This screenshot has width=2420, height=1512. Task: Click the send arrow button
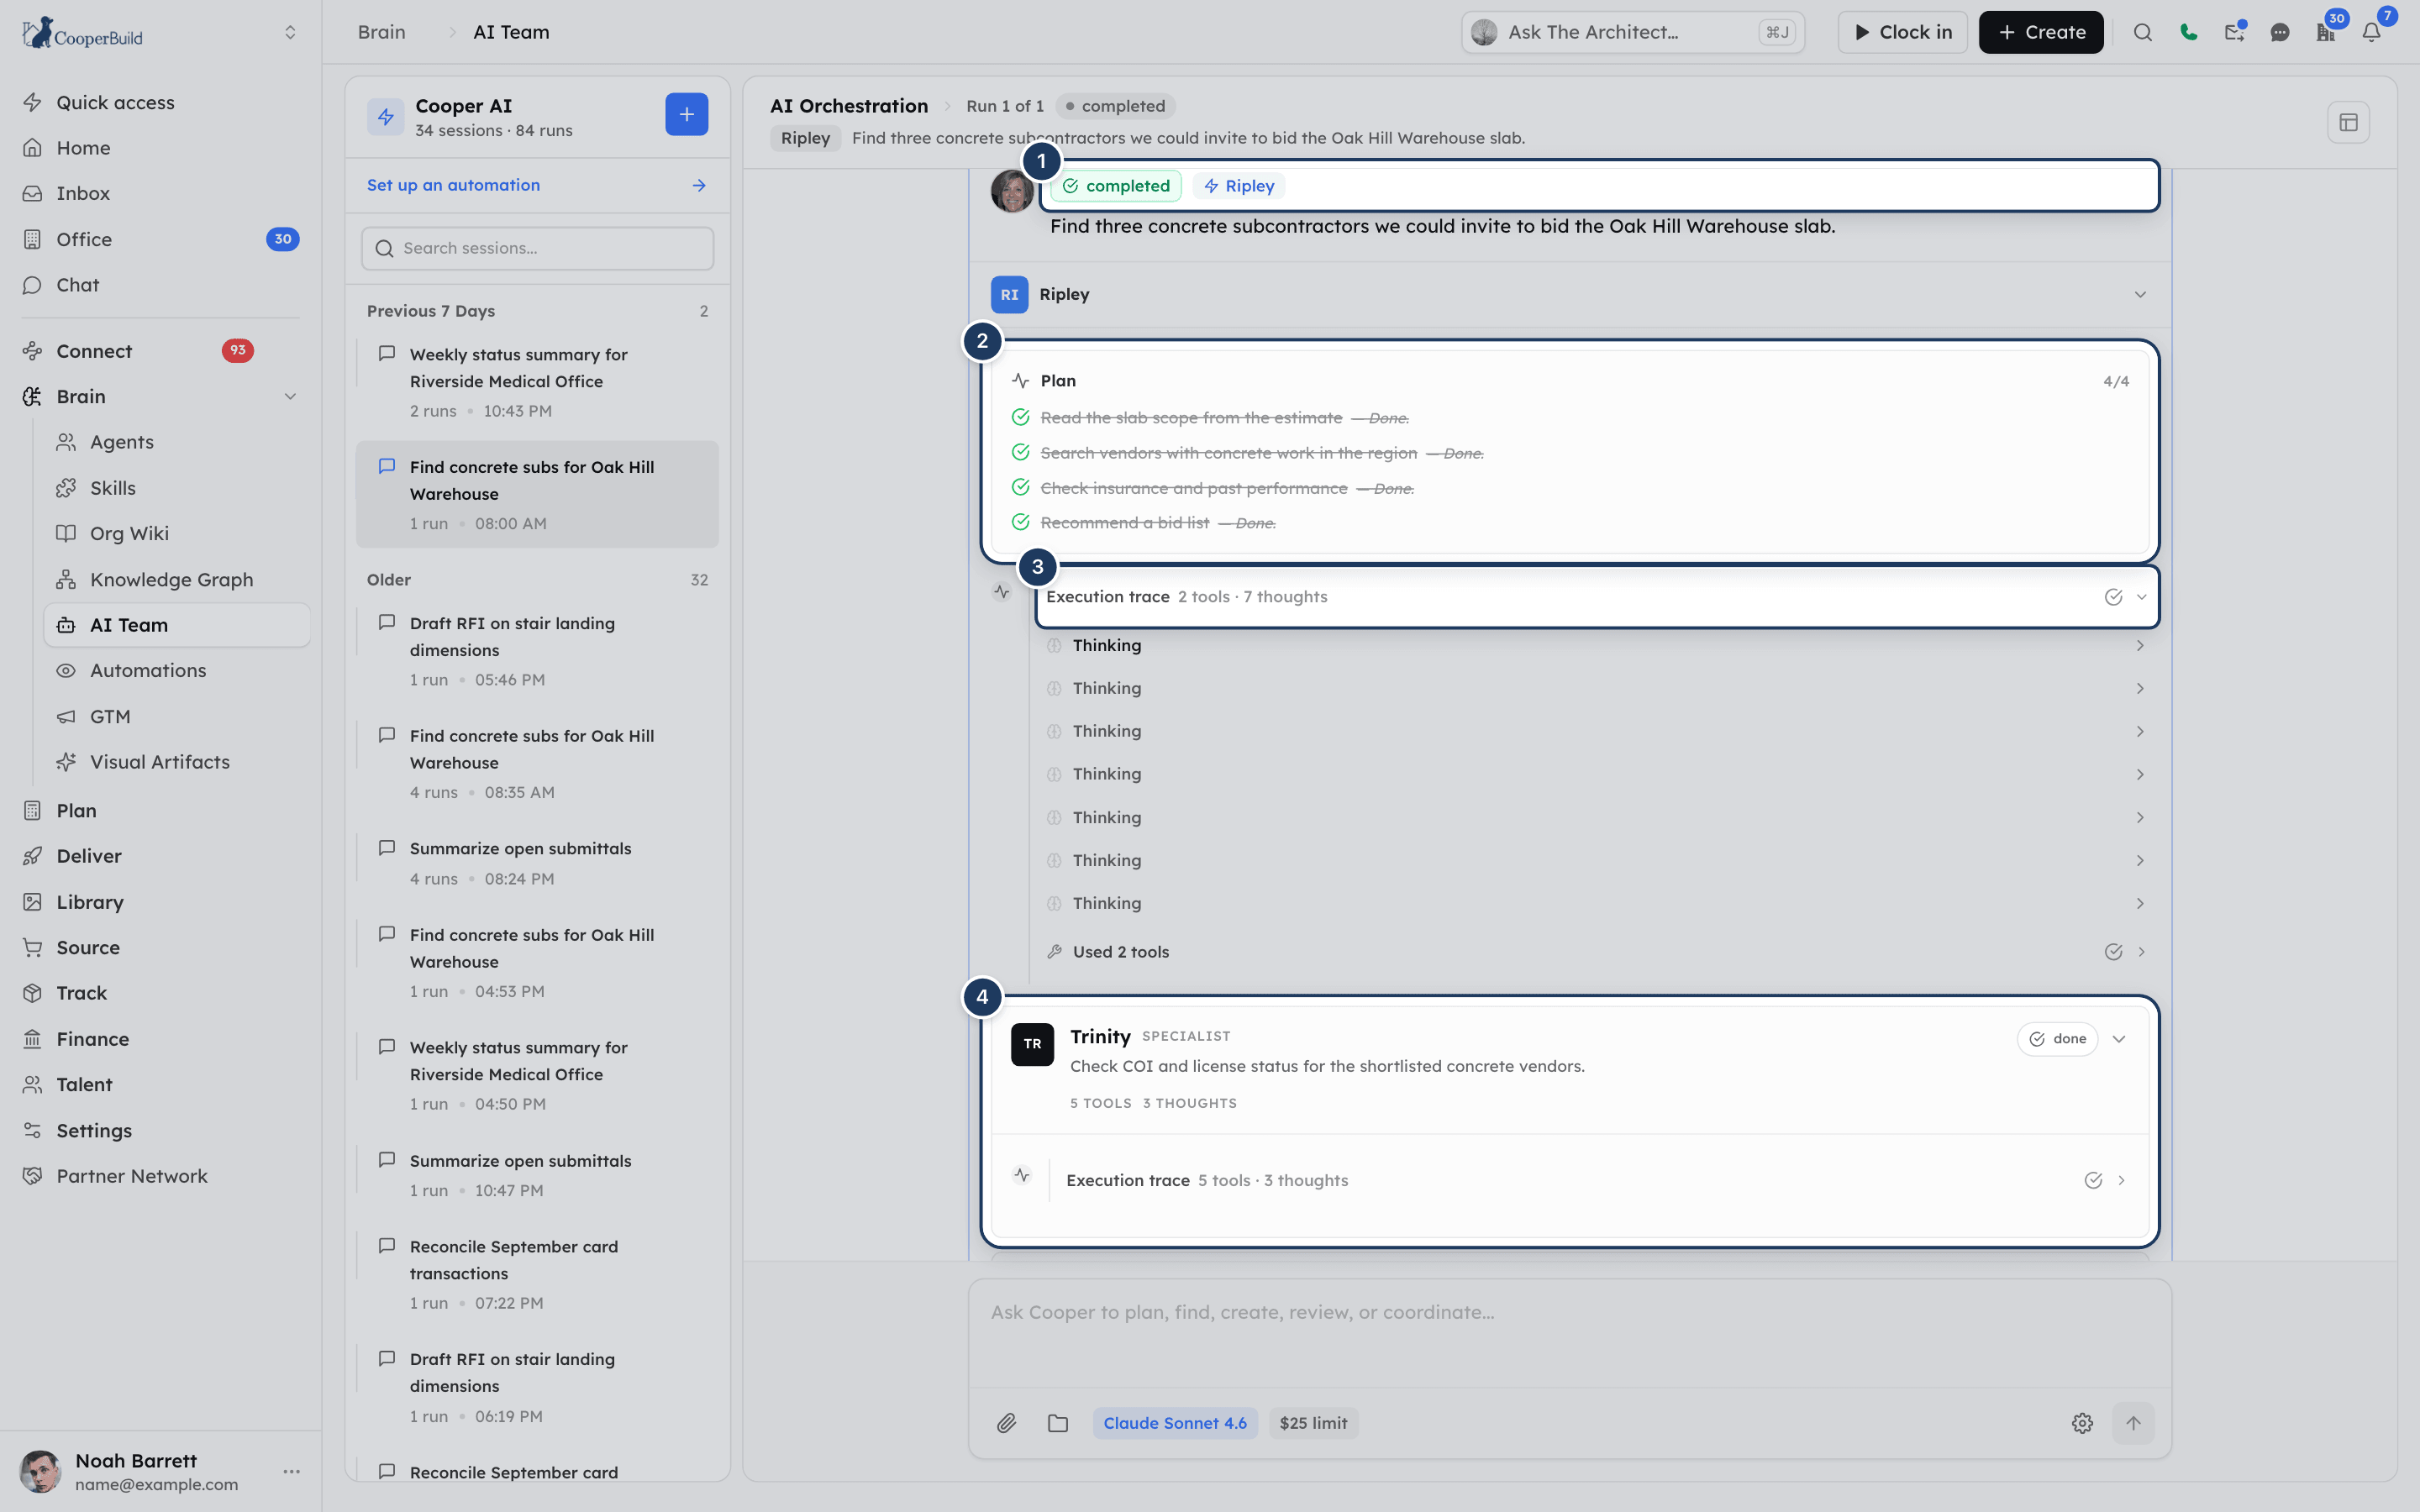click(2133, 1423)
